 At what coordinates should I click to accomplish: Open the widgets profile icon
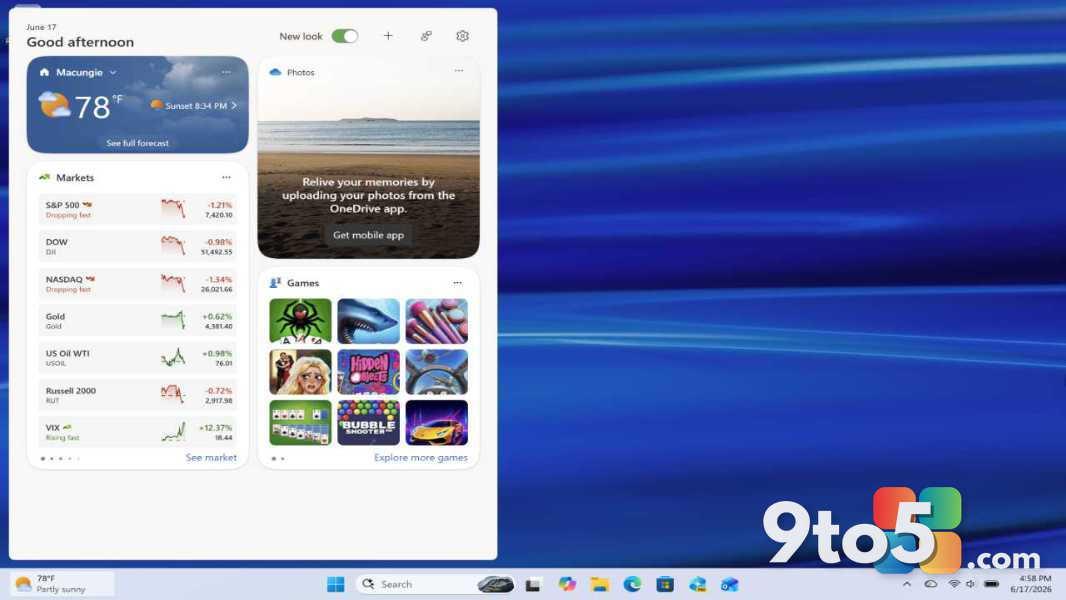pos(426,36)
